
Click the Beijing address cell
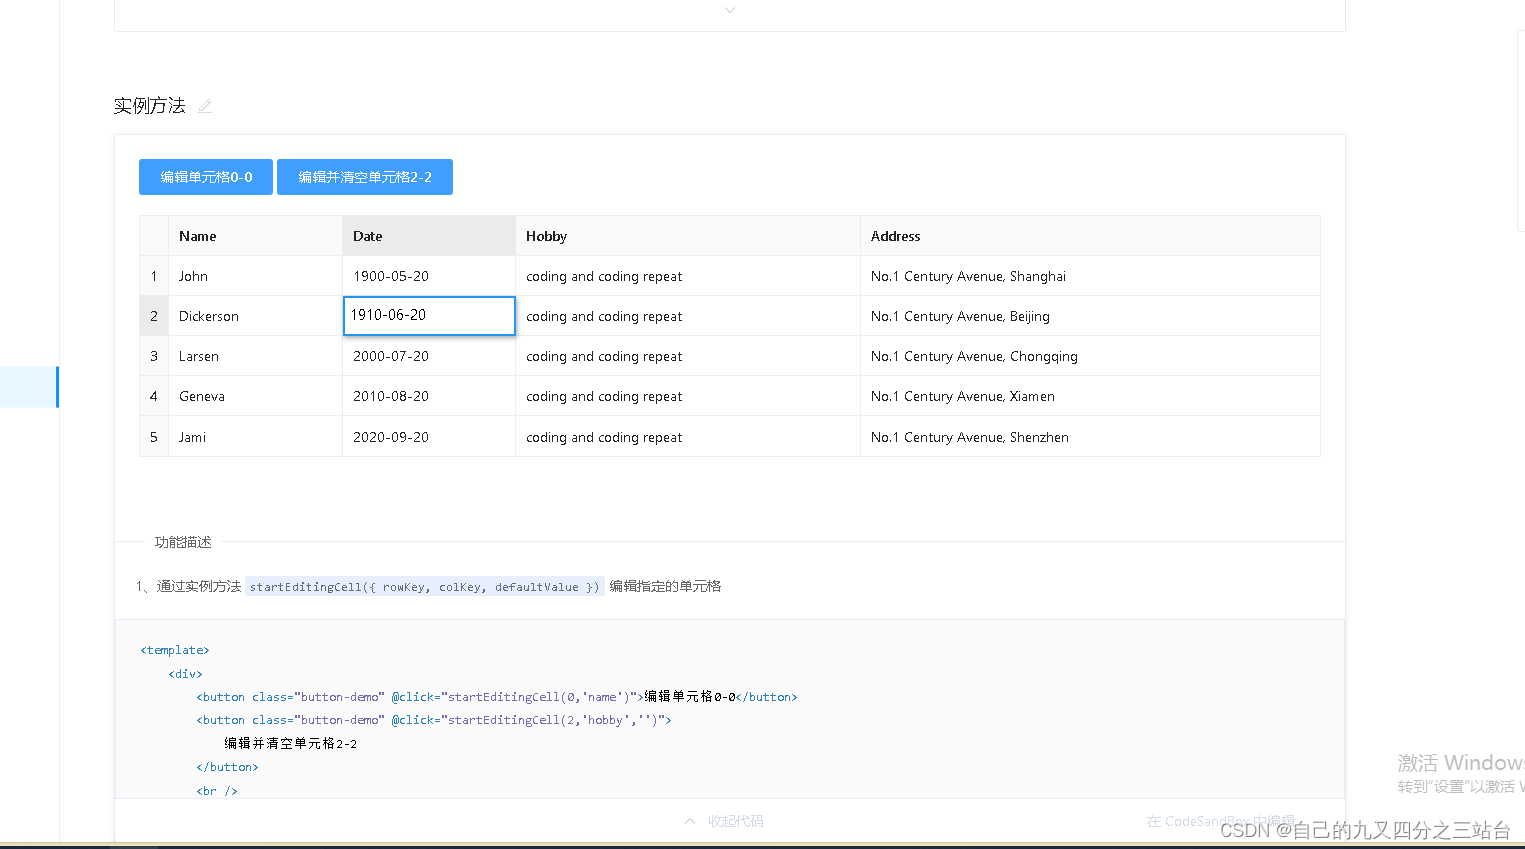coord(1090,316)
